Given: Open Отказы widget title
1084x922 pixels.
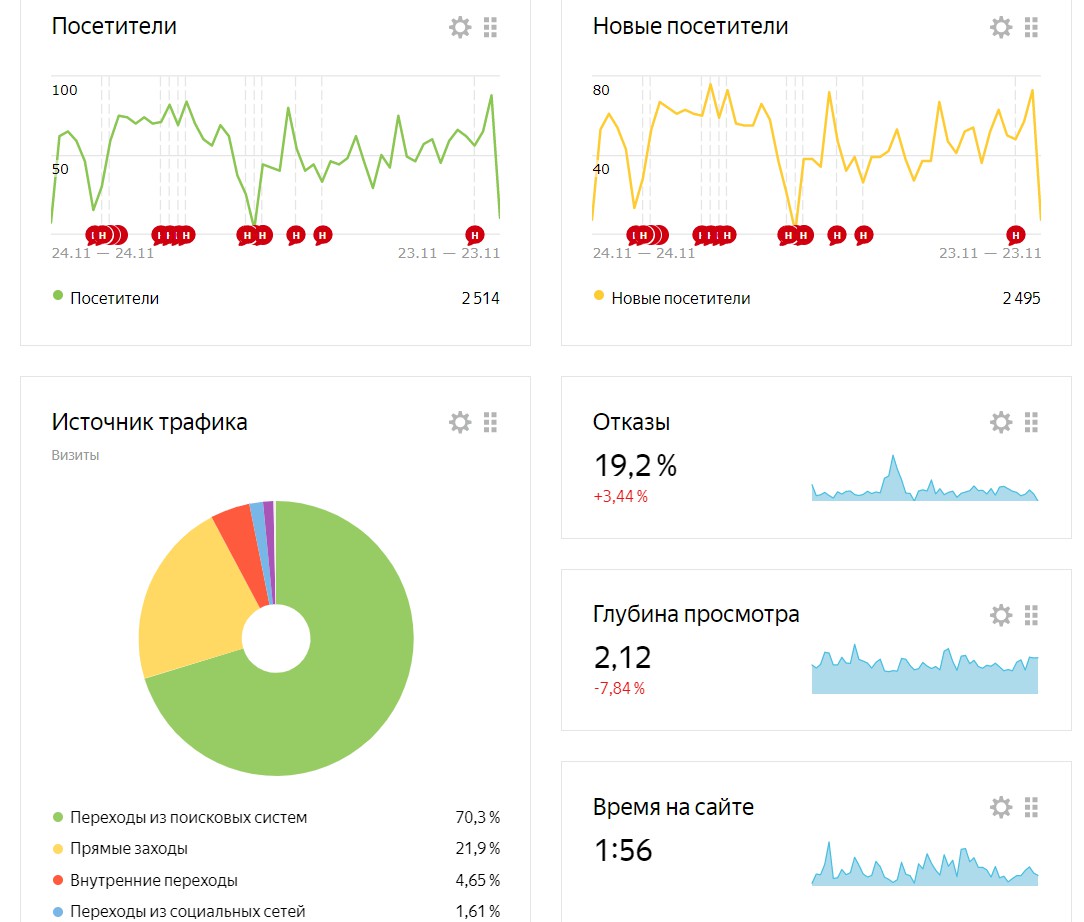Looking at the screenshot, I should point(631,422).
